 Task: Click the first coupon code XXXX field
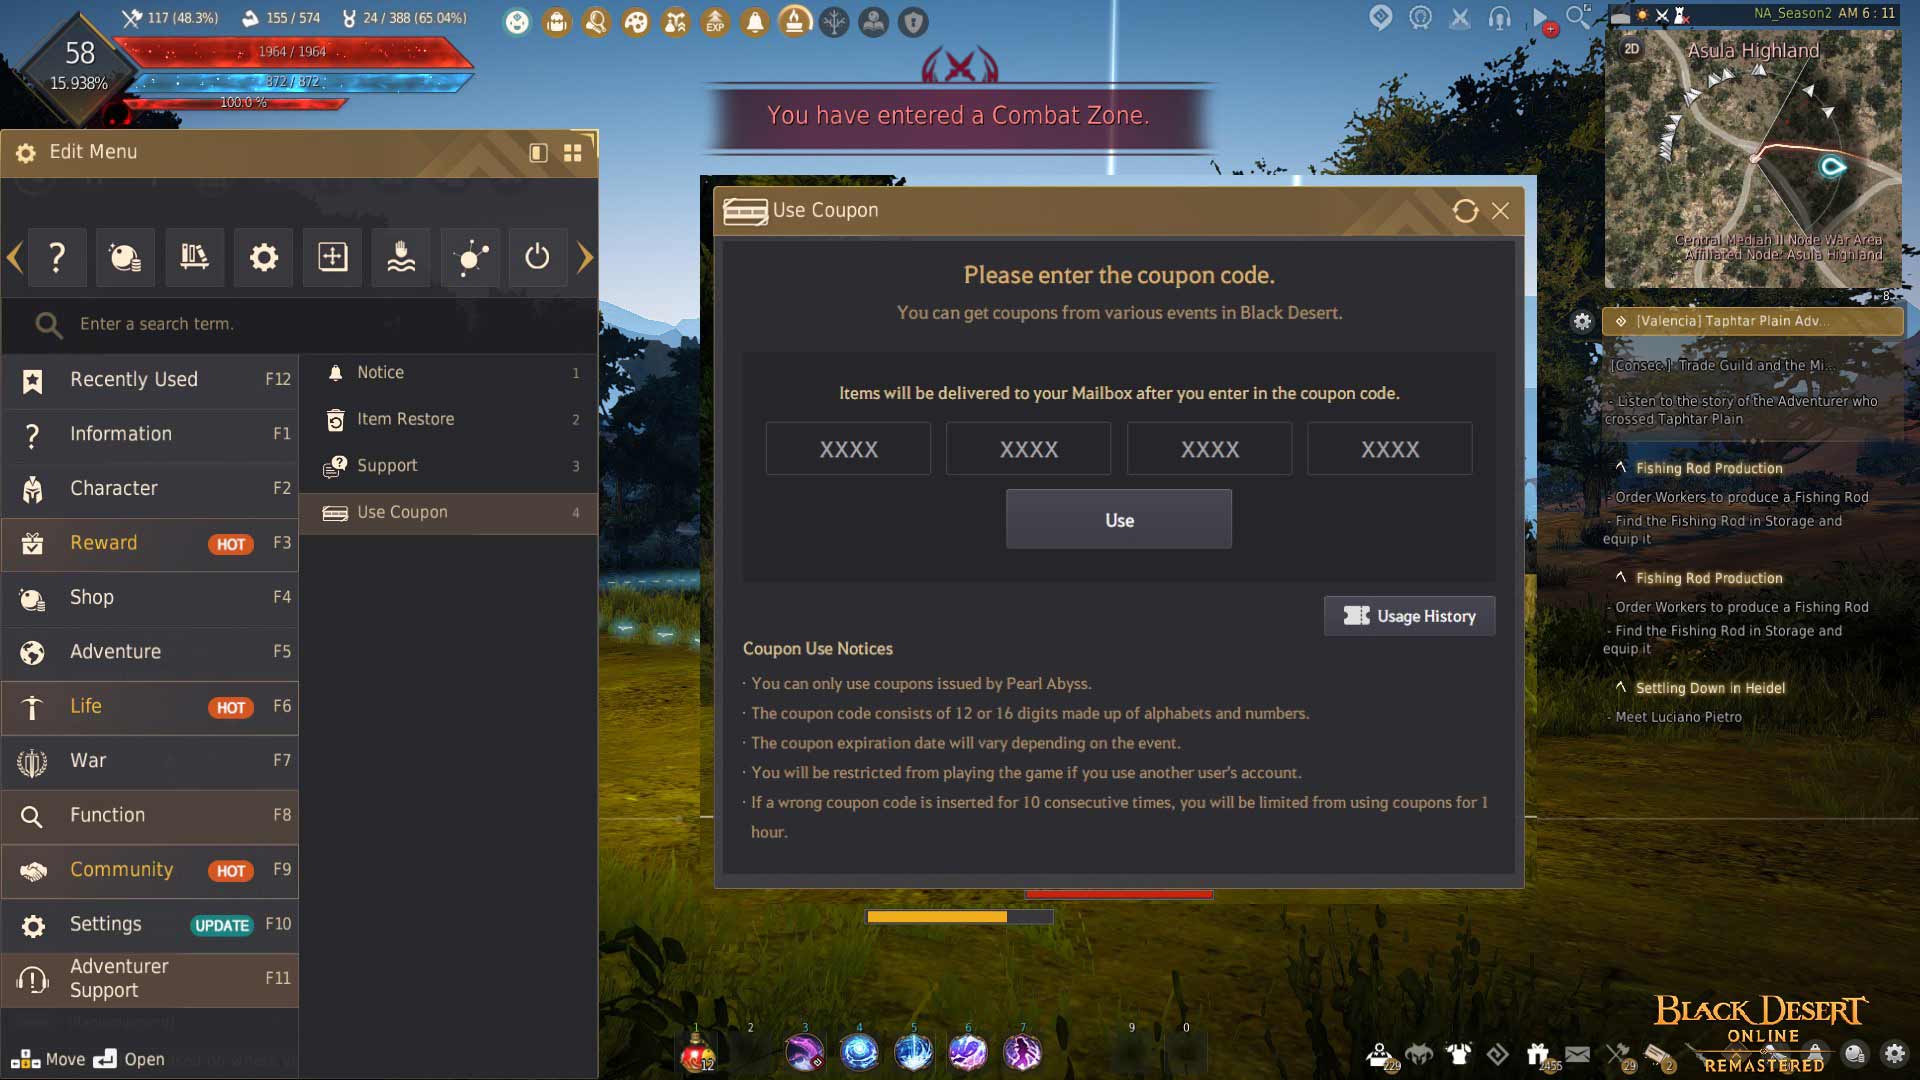click(x=848, y=449)
